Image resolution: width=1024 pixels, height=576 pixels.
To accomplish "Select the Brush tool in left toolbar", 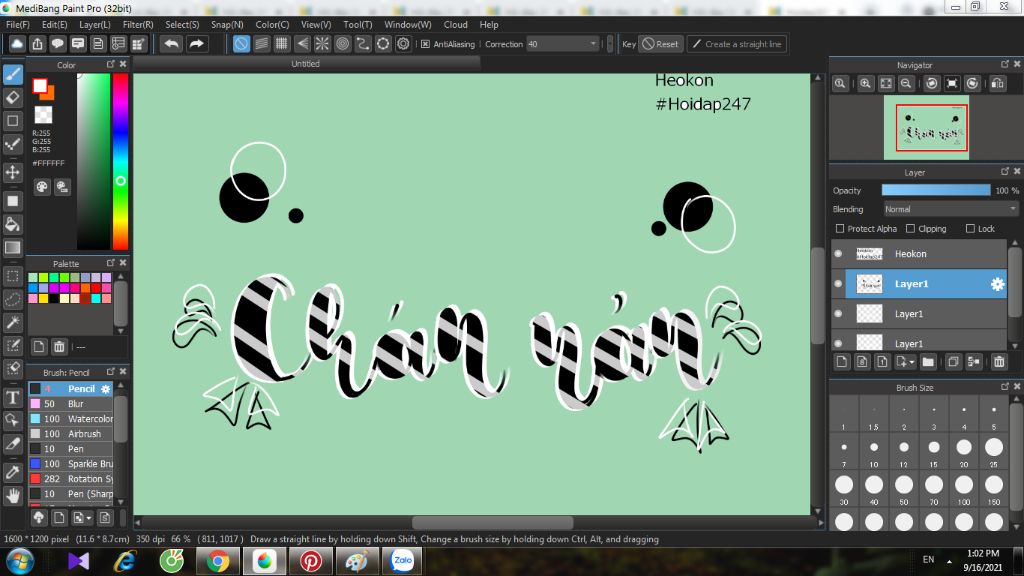I will pyautogui.click(x=13, y=74).
